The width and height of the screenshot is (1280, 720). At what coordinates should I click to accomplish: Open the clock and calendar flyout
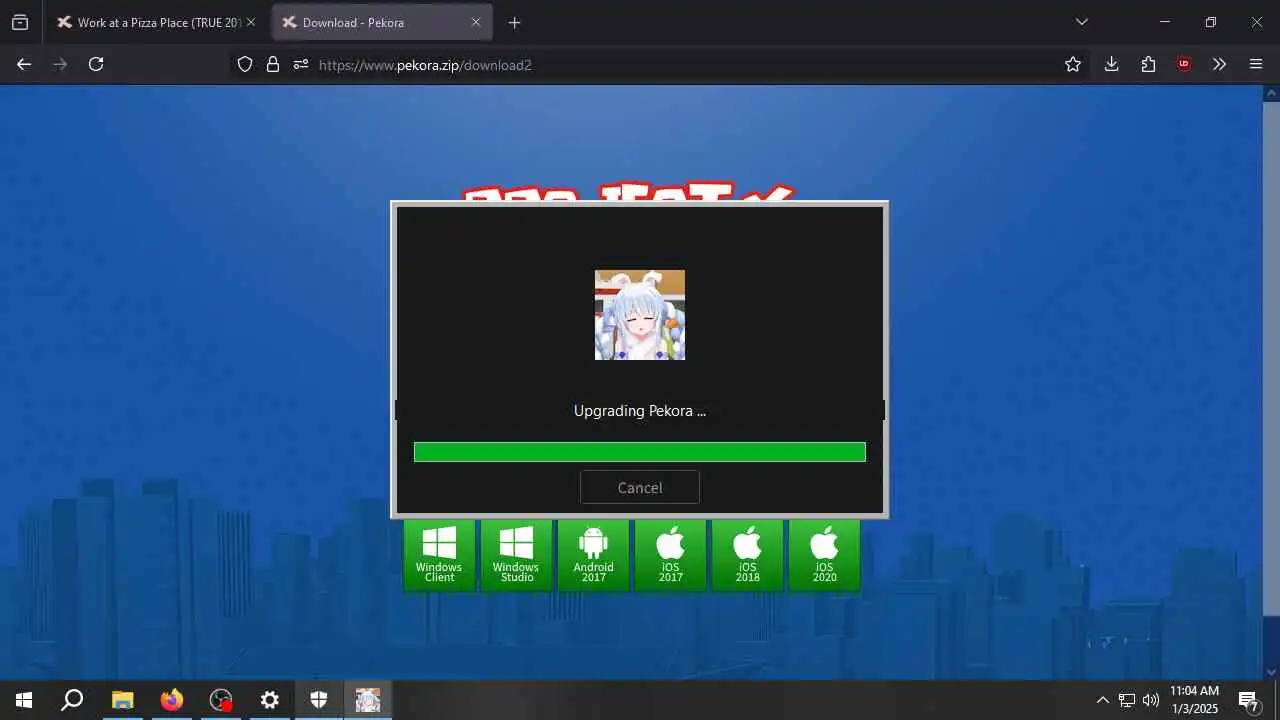[x=1195, y=700]
